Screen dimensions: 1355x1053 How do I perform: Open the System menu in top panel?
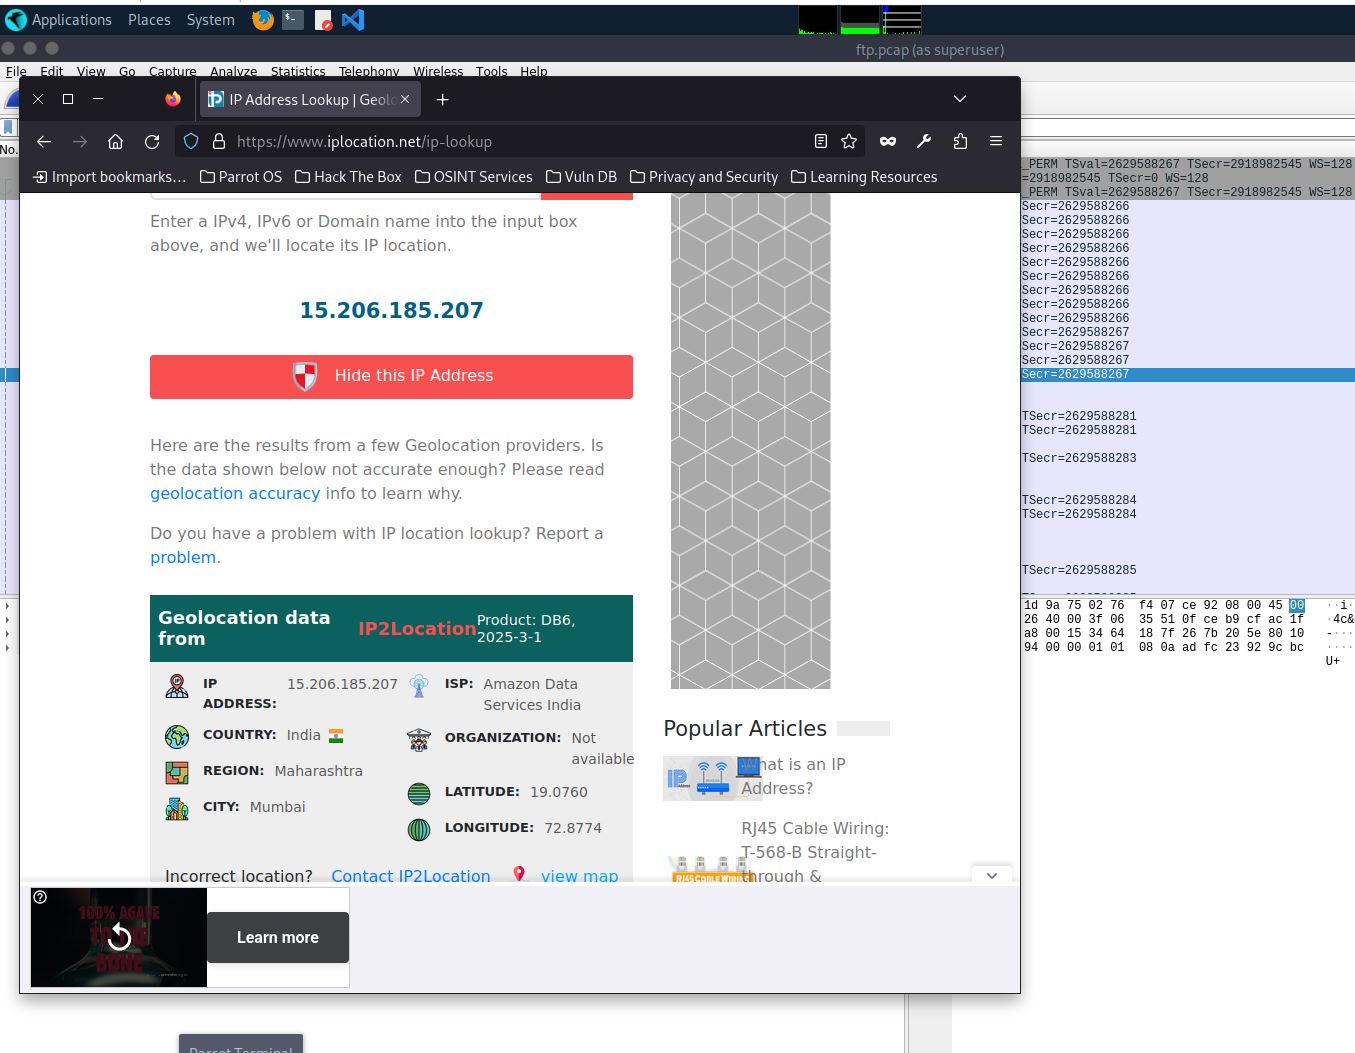[210, 19]
